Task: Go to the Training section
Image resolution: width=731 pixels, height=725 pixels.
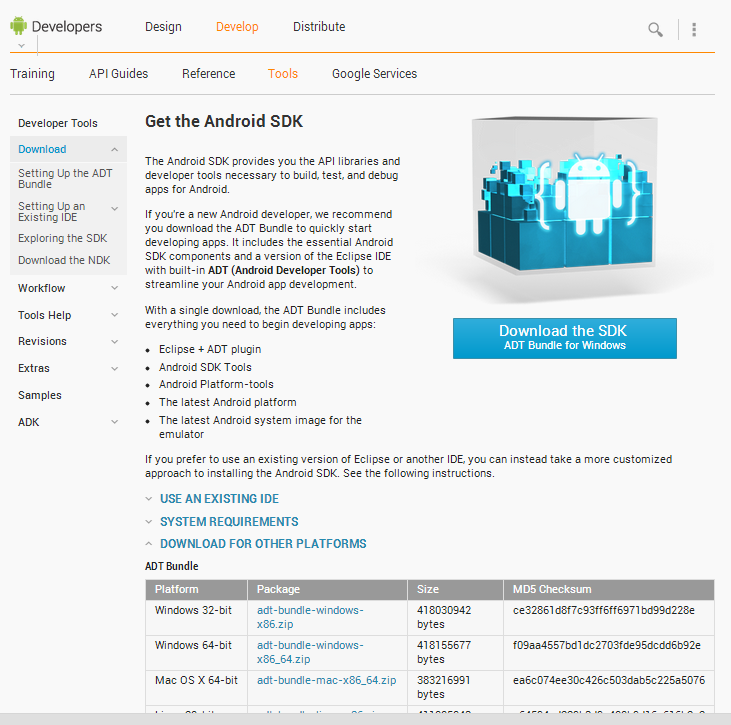Action: pyautogui.click(x=32, y=74)
